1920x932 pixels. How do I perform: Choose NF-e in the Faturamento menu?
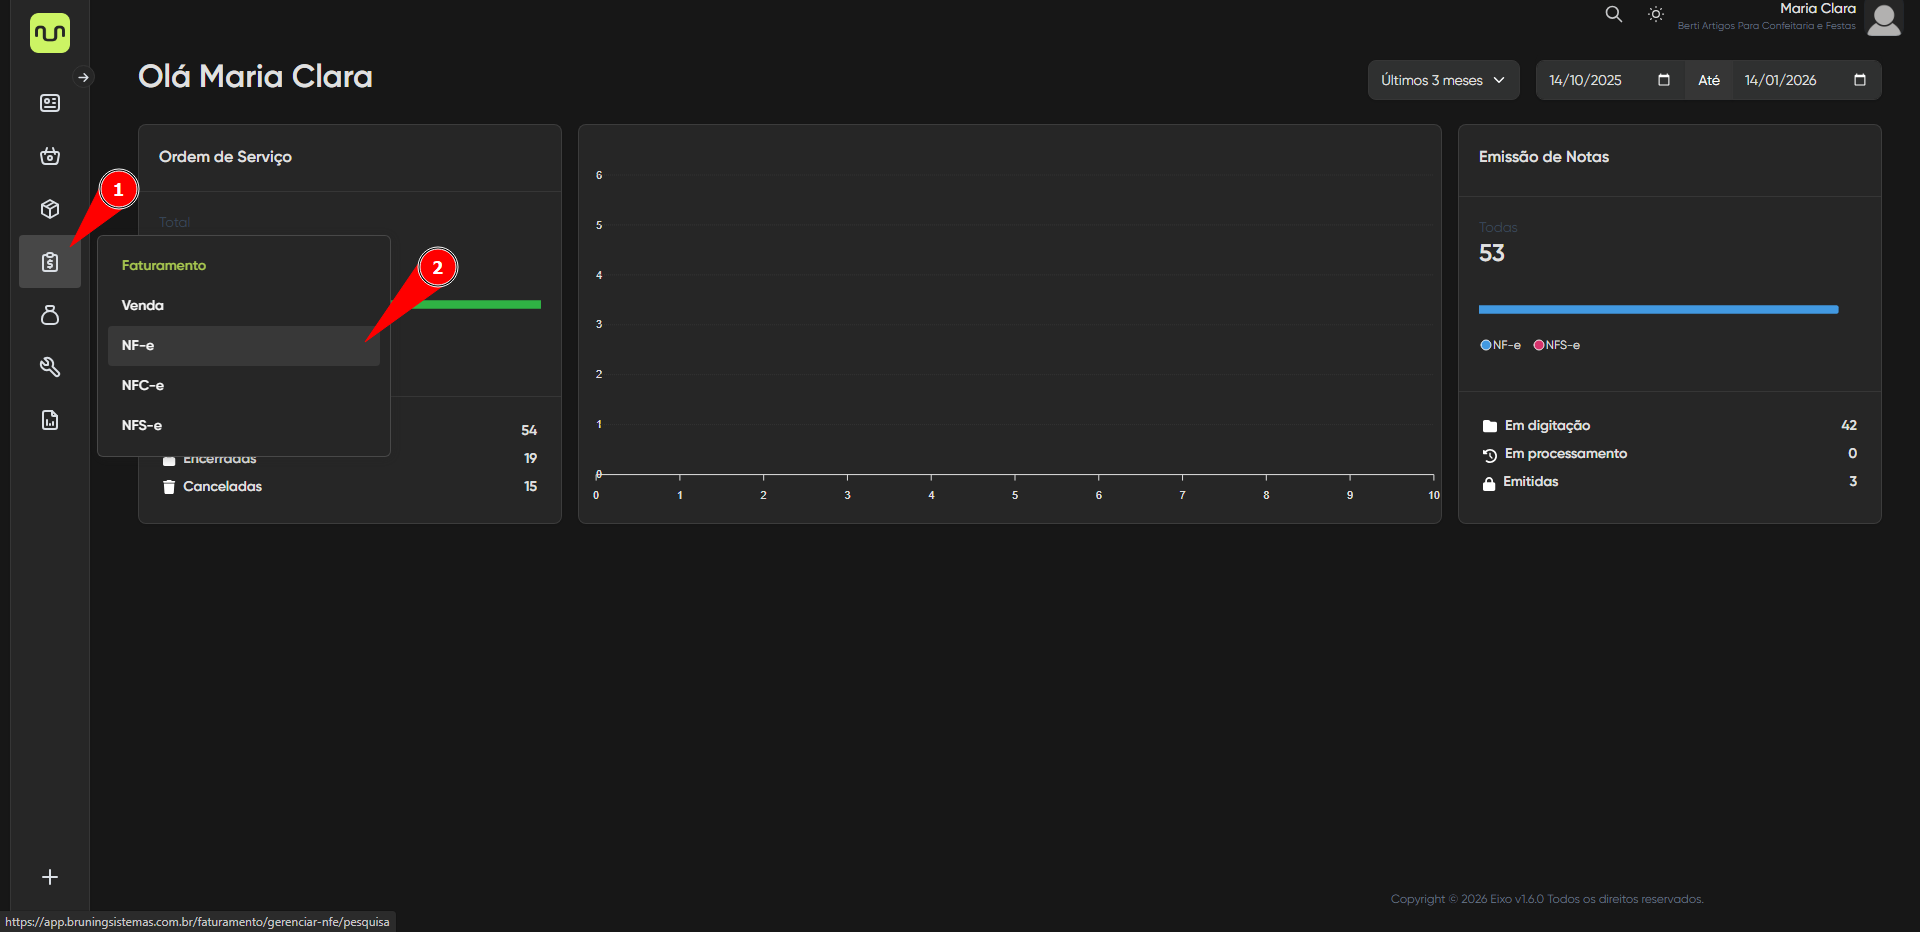pyautogui.click(x=138, y=345)
